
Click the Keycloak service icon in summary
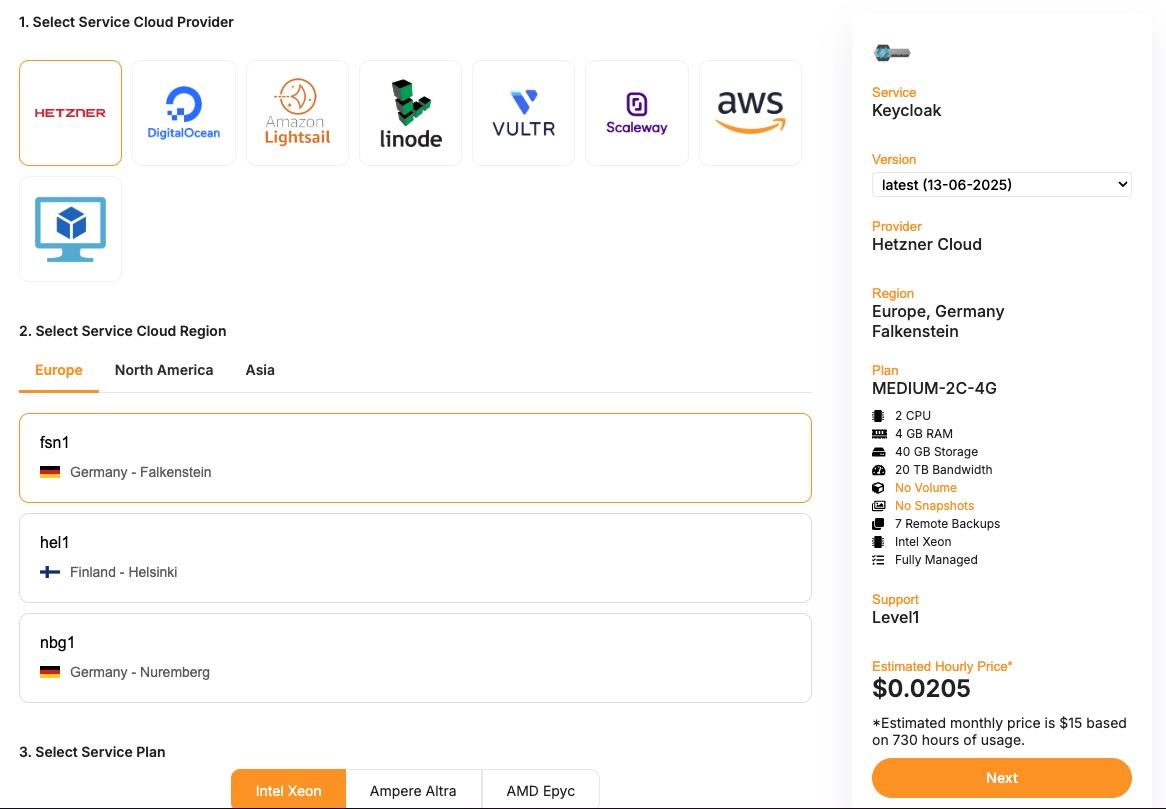click(891, 53)
